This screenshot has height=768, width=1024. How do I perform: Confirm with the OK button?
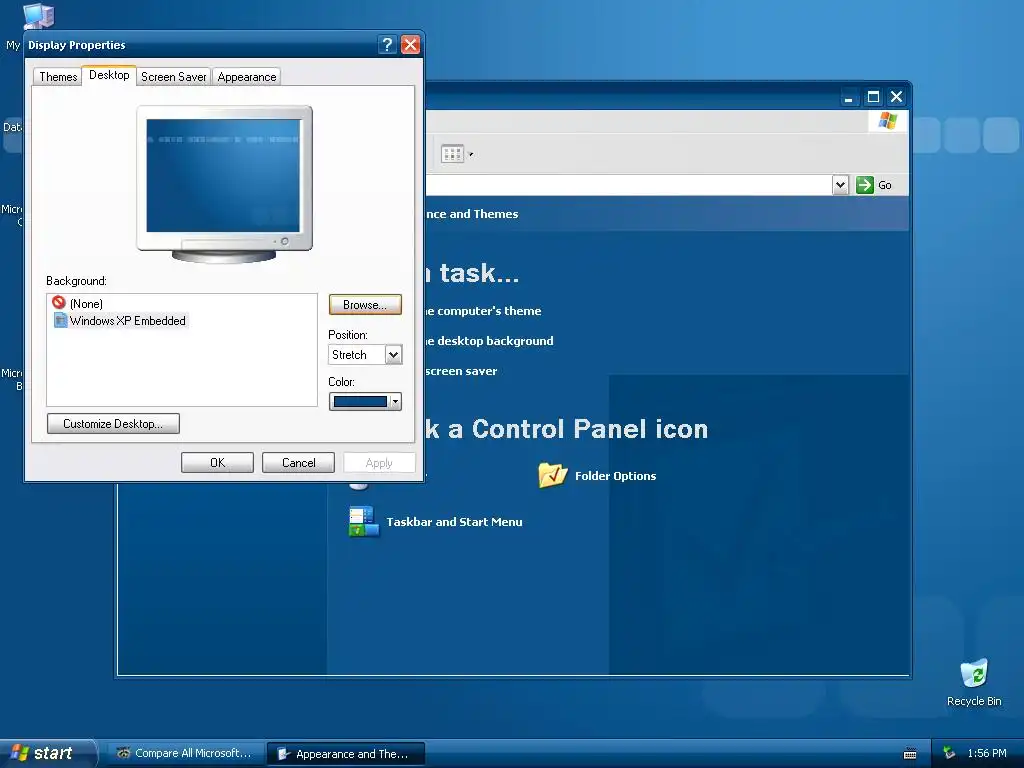tap(217, 462)
